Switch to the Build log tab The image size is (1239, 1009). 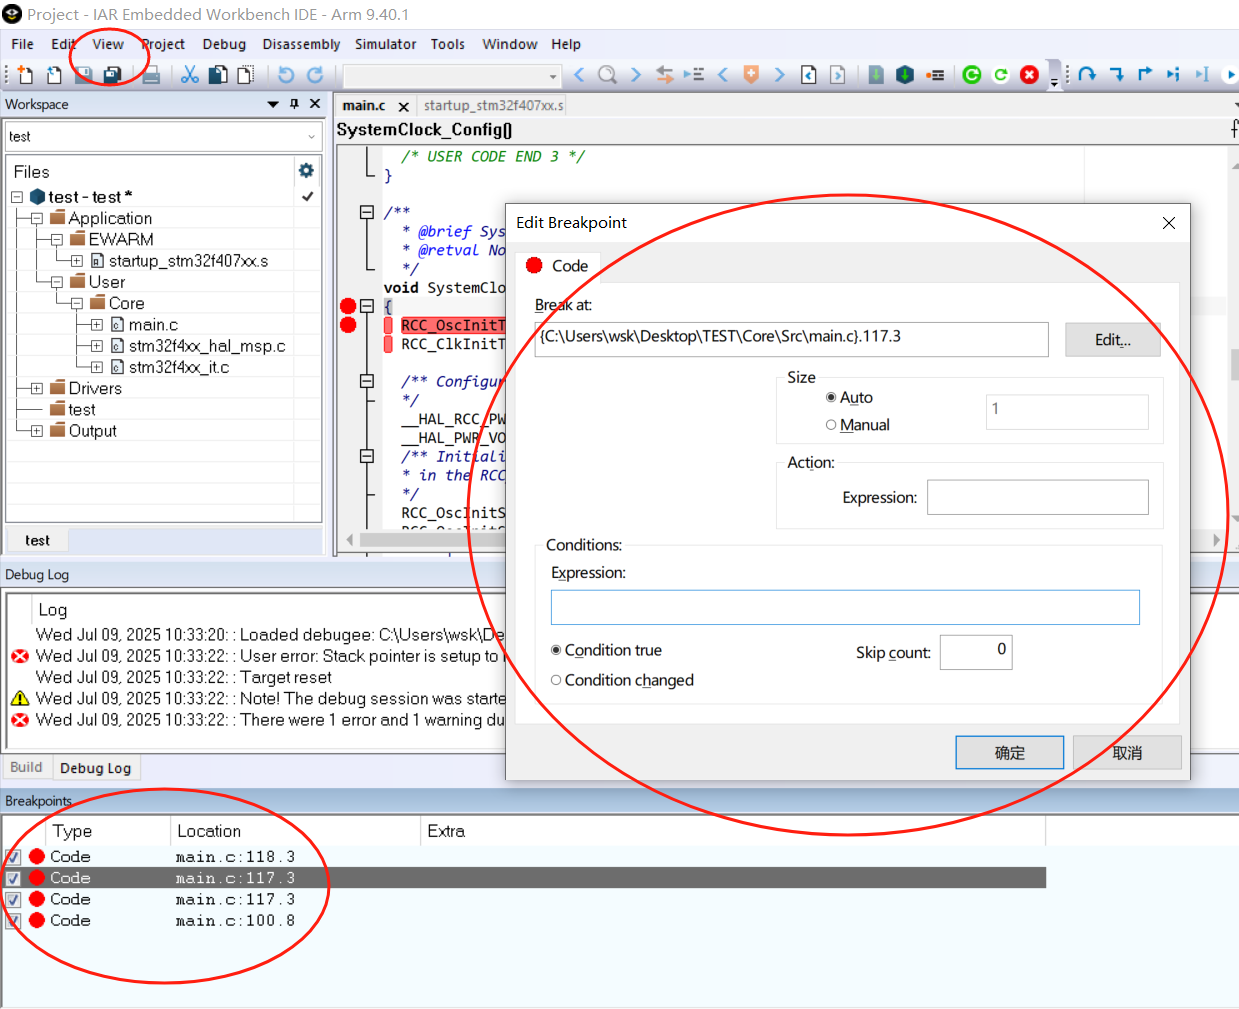coord(26,767)
